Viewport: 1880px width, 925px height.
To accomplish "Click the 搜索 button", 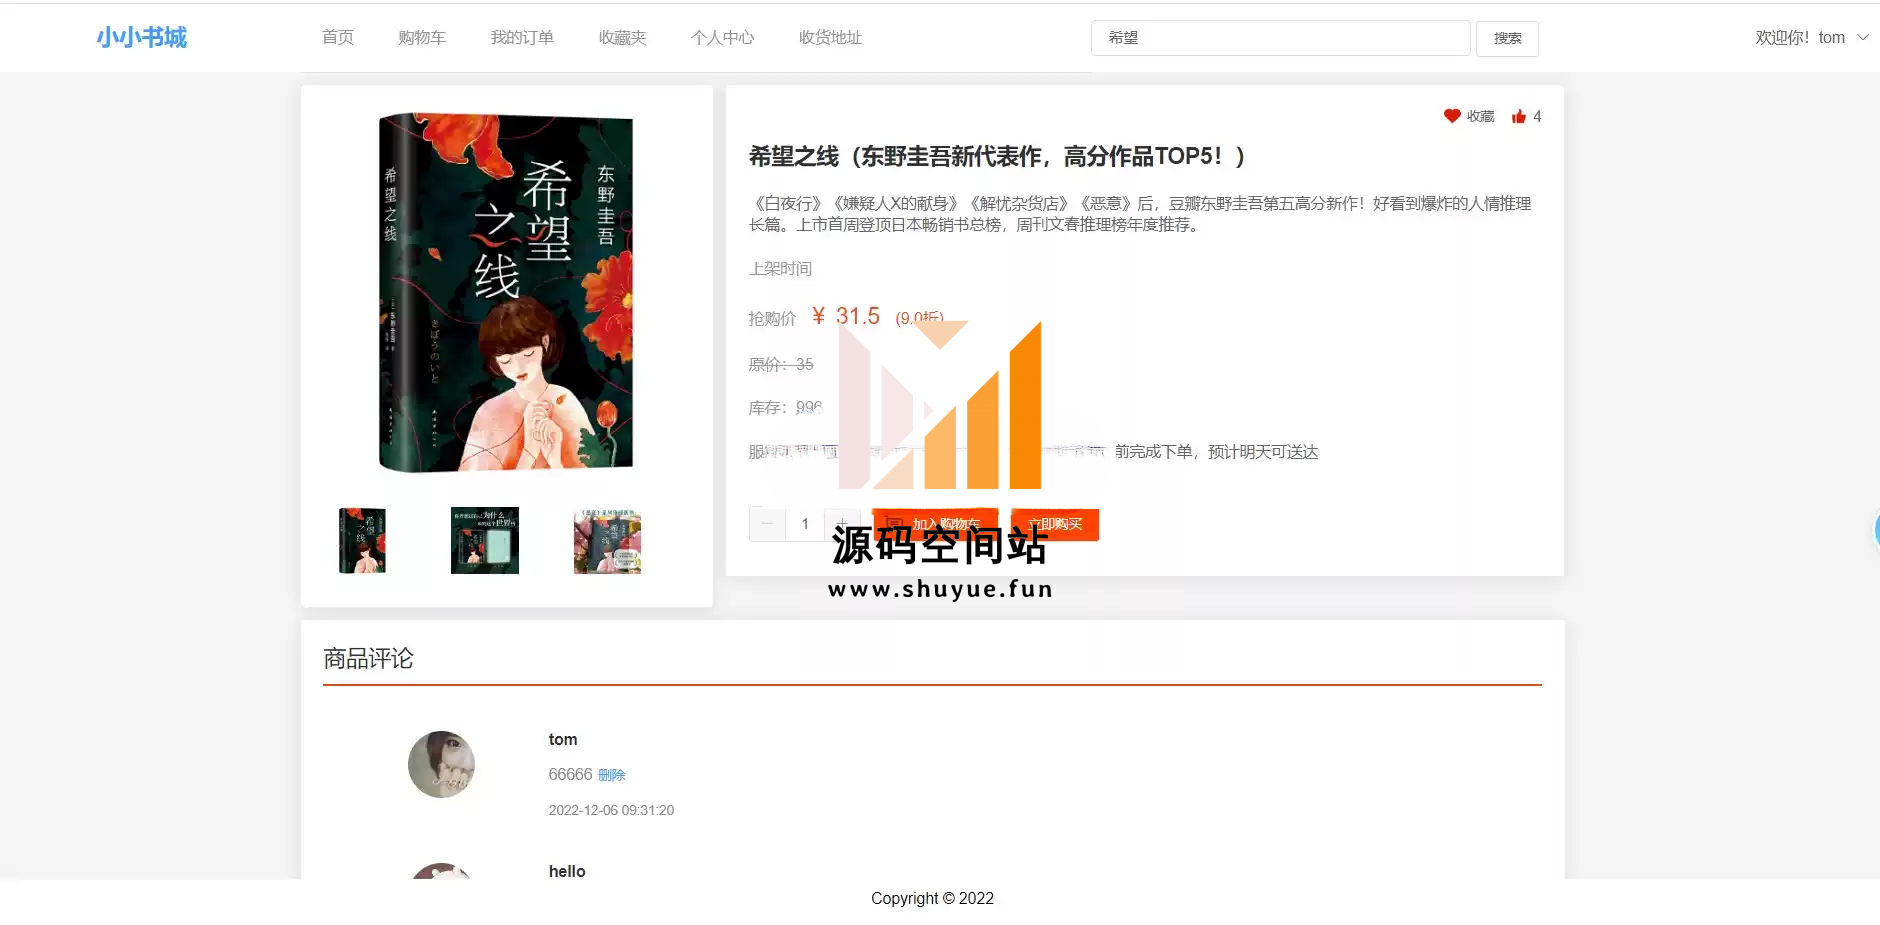I will pyautogui.click(x=1507, y=39).
